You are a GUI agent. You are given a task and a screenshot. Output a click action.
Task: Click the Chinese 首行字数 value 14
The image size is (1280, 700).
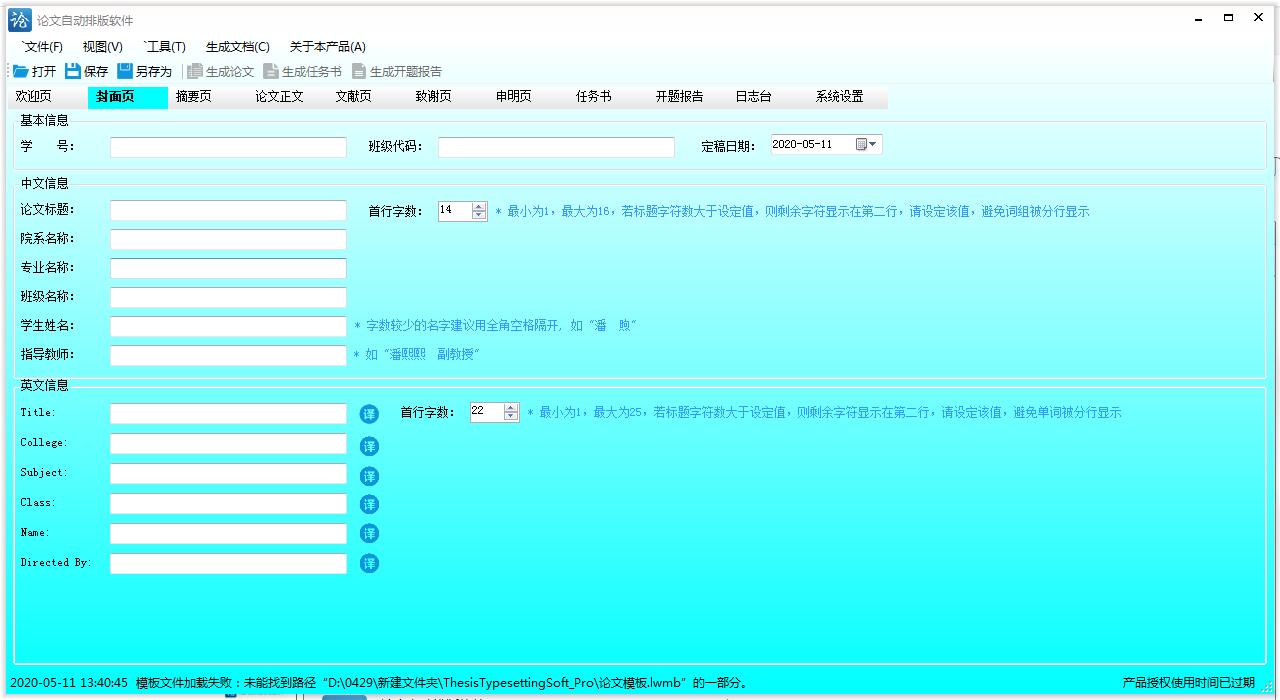coord(455,210)
